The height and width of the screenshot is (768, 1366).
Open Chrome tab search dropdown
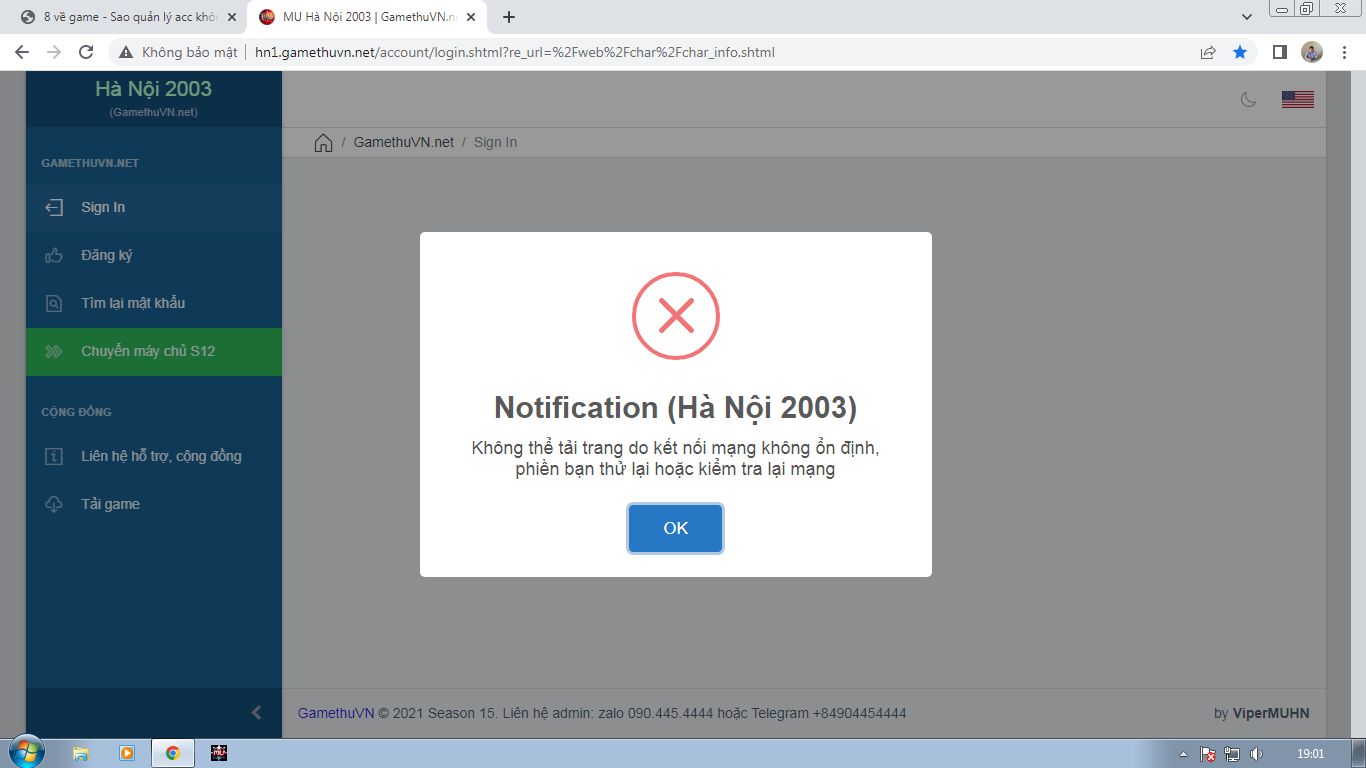click(1246, 17)
